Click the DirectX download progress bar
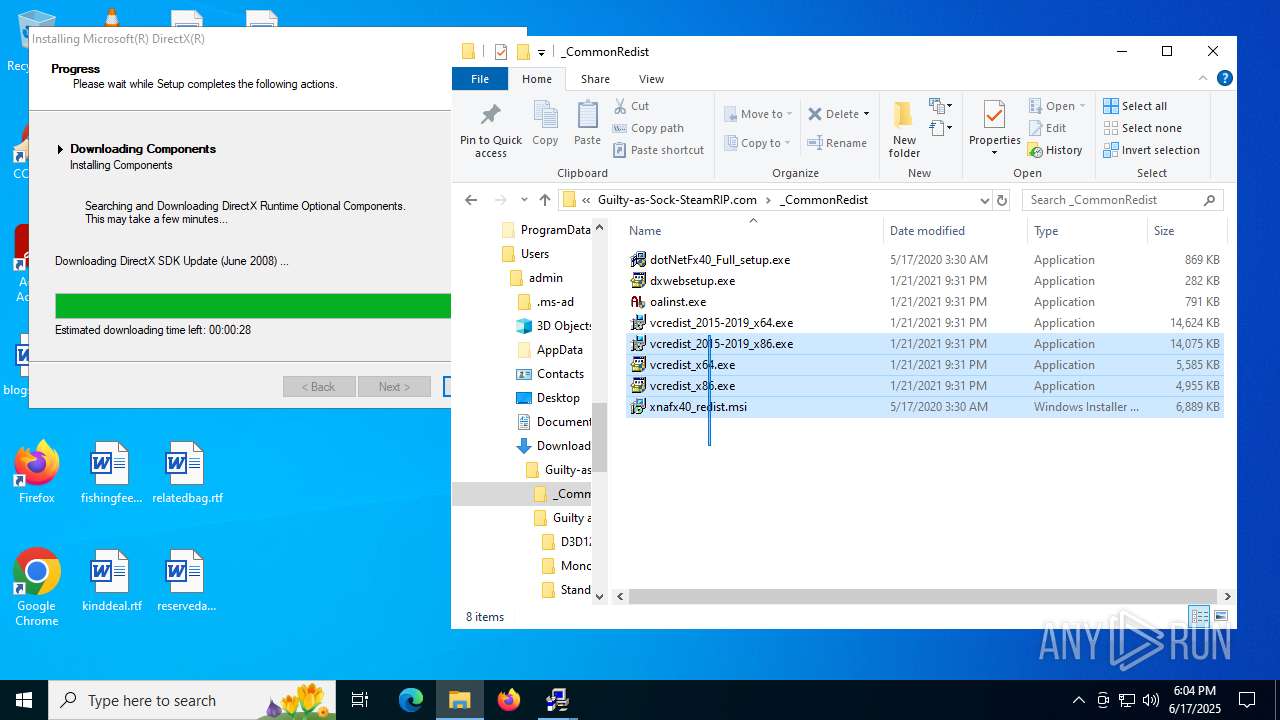1280x720 pixels. click(x=253, y=306)
